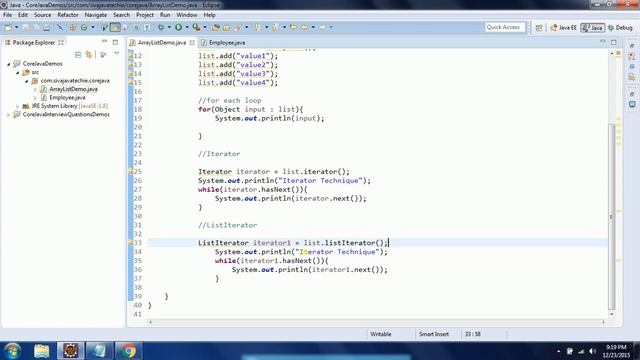
Task: Open the Refactor menu
Action: click(x=68, y=15)
